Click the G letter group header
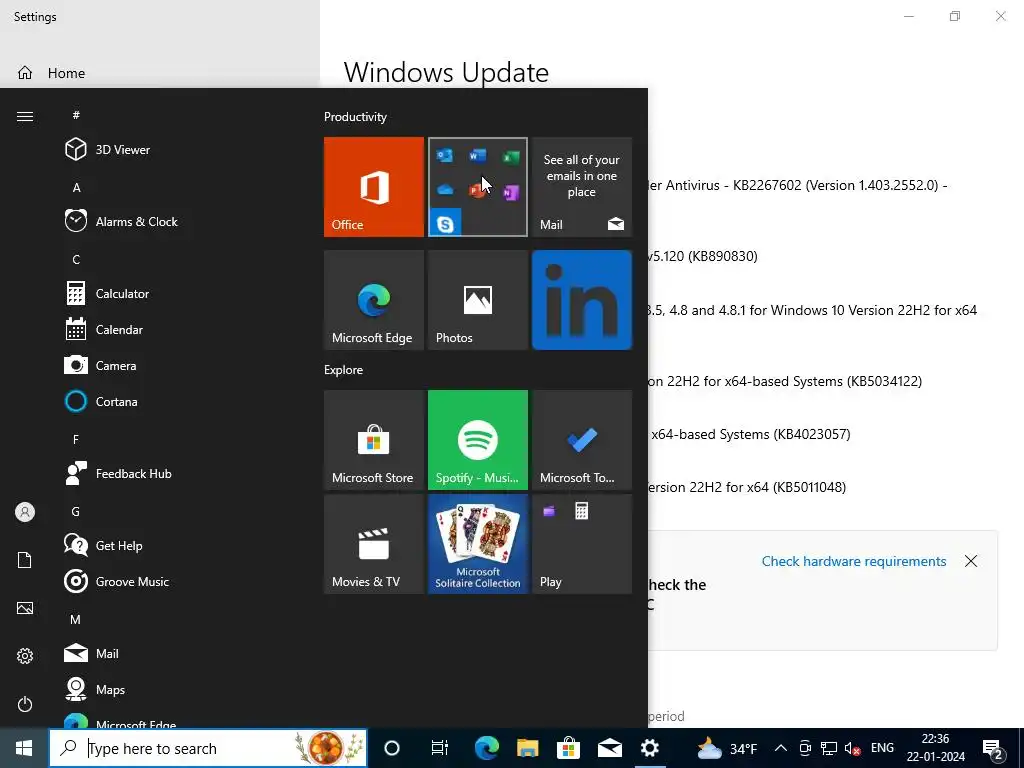 (76, 511)
